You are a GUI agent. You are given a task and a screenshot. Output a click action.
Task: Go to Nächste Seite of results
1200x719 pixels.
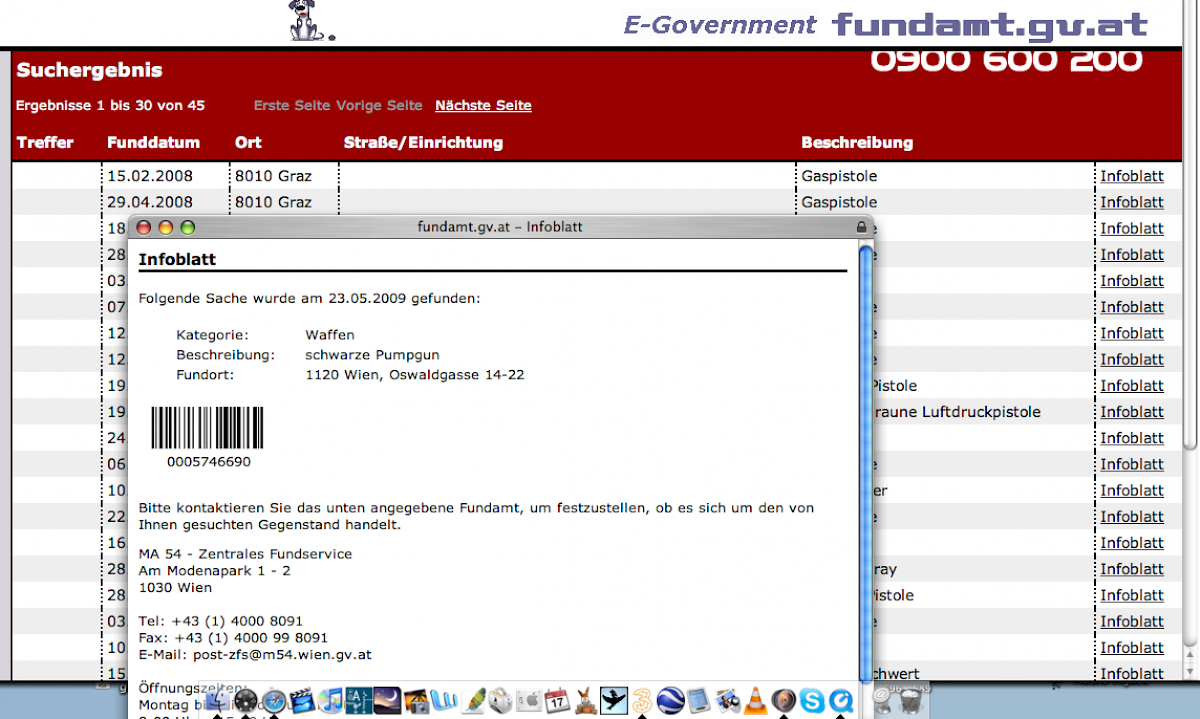(483, 106)
